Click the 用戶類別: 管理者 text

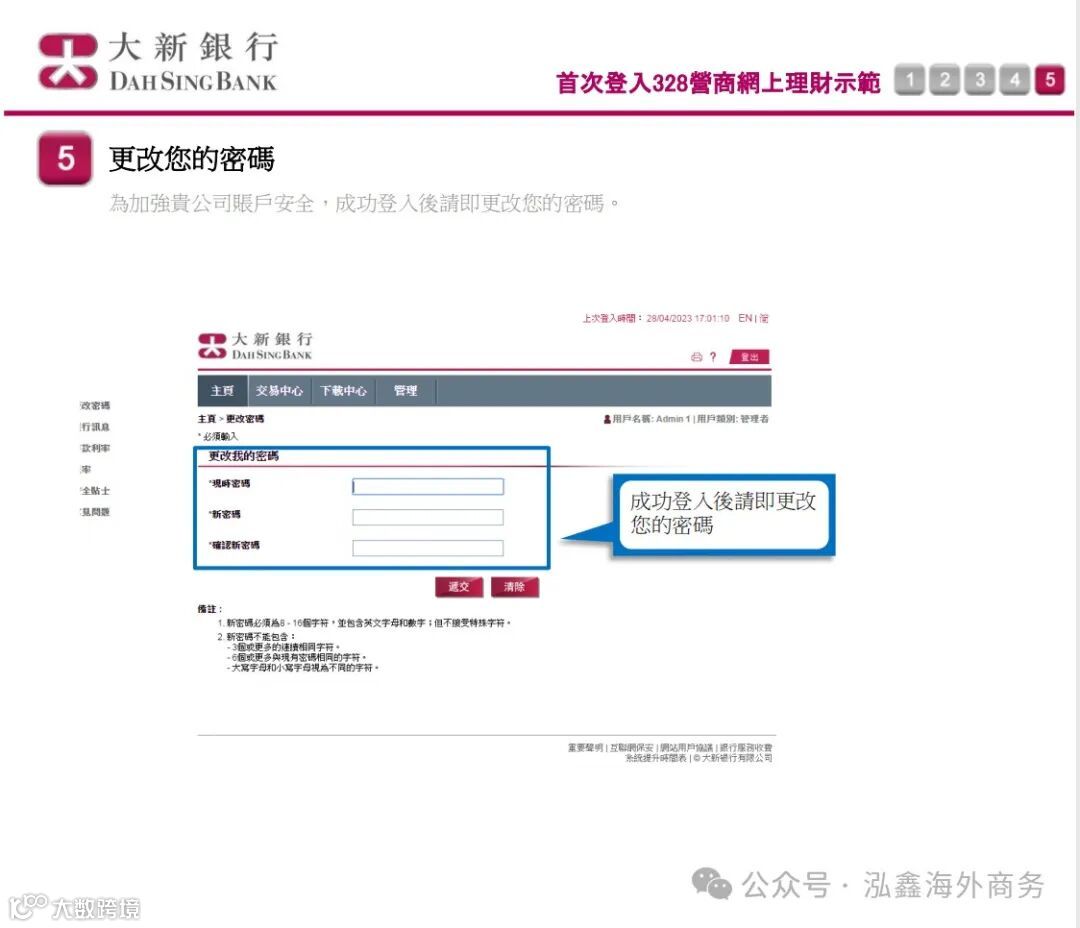(733, 419)
